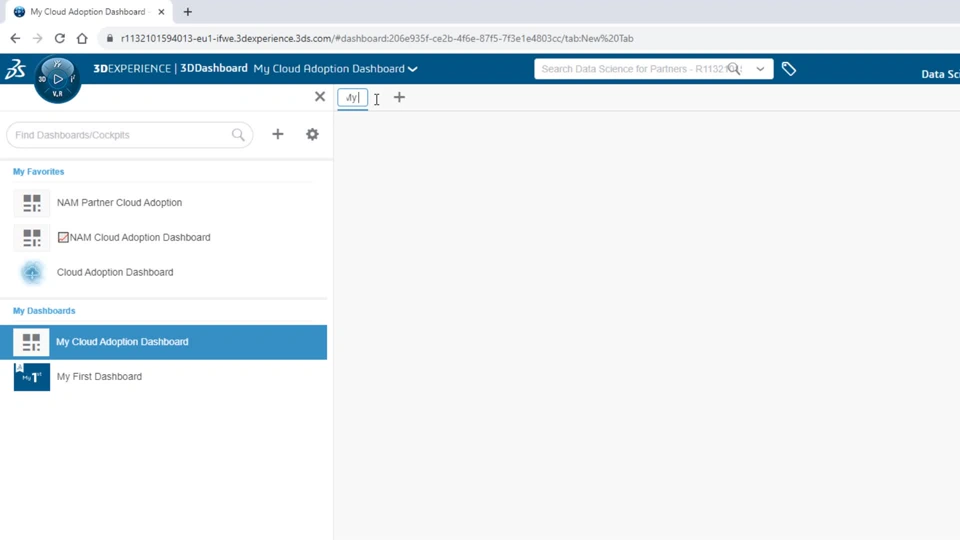Open the 3DEXPERIENCE compass play button

pos(58,78)
